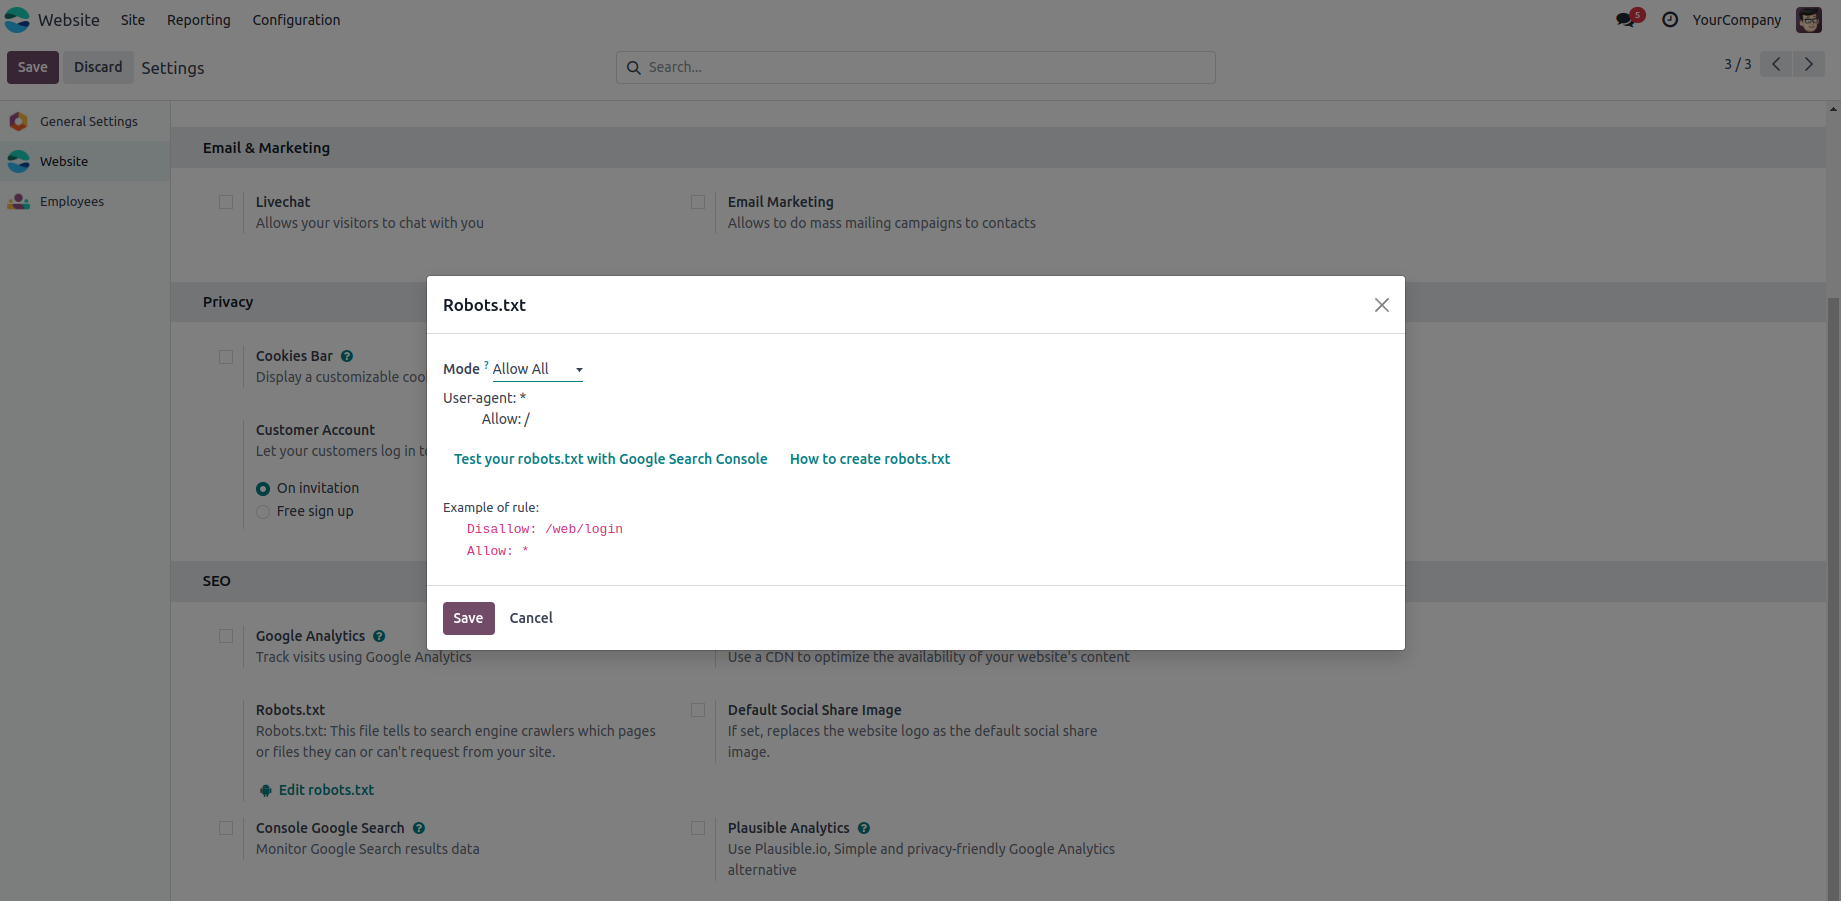Image resolution: width=1841 pixels, height=901 pixels.
Task: Select the Free sign up radio option
Action: 263,511
